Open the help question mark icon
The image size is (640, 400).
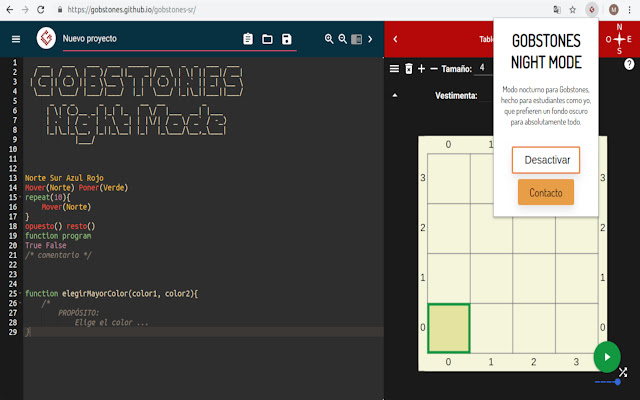click(x=629, y=64)
